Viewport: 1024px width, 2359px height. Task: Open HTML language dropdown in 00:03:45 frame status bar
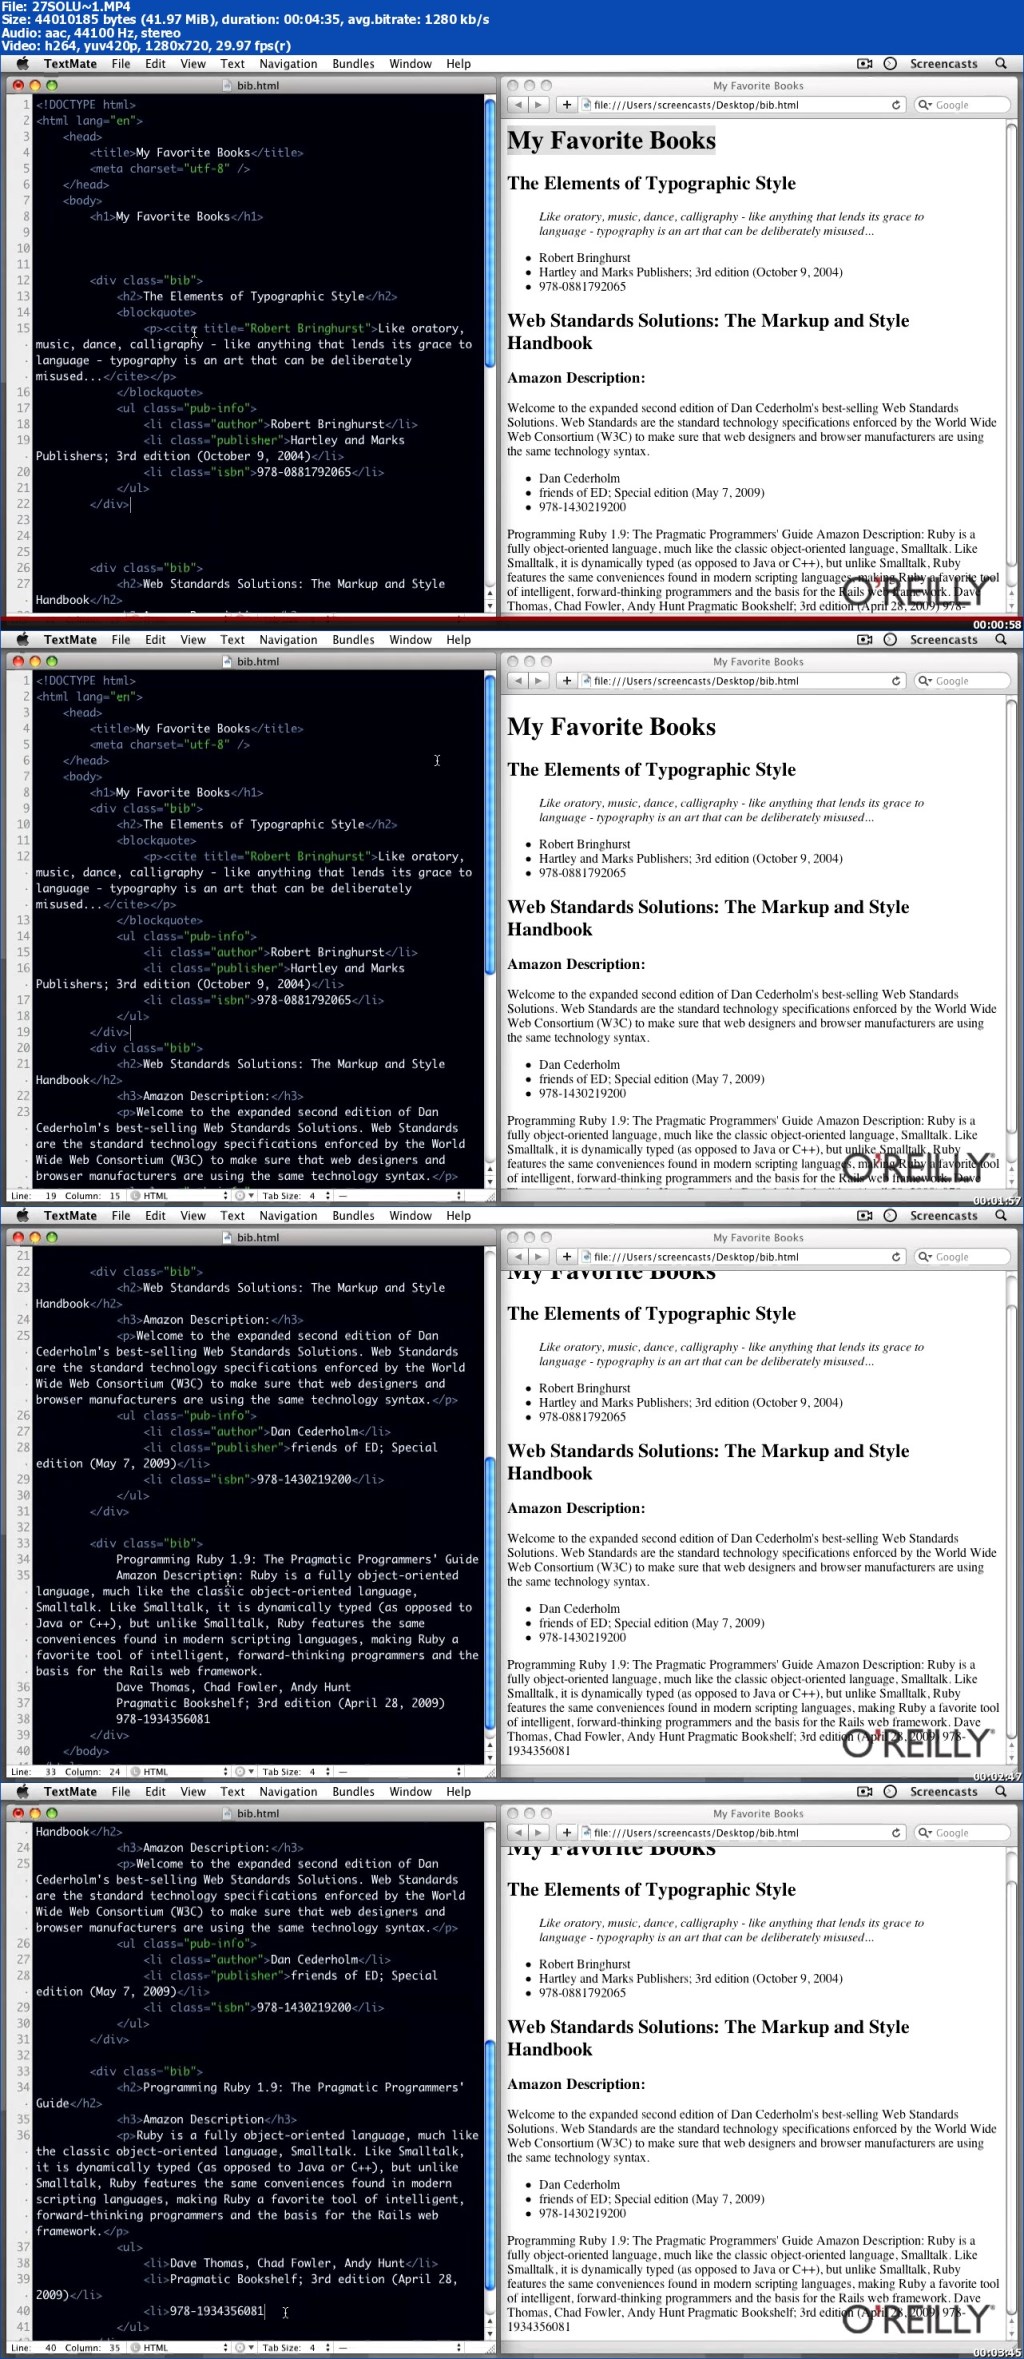tap(179, 2348)
